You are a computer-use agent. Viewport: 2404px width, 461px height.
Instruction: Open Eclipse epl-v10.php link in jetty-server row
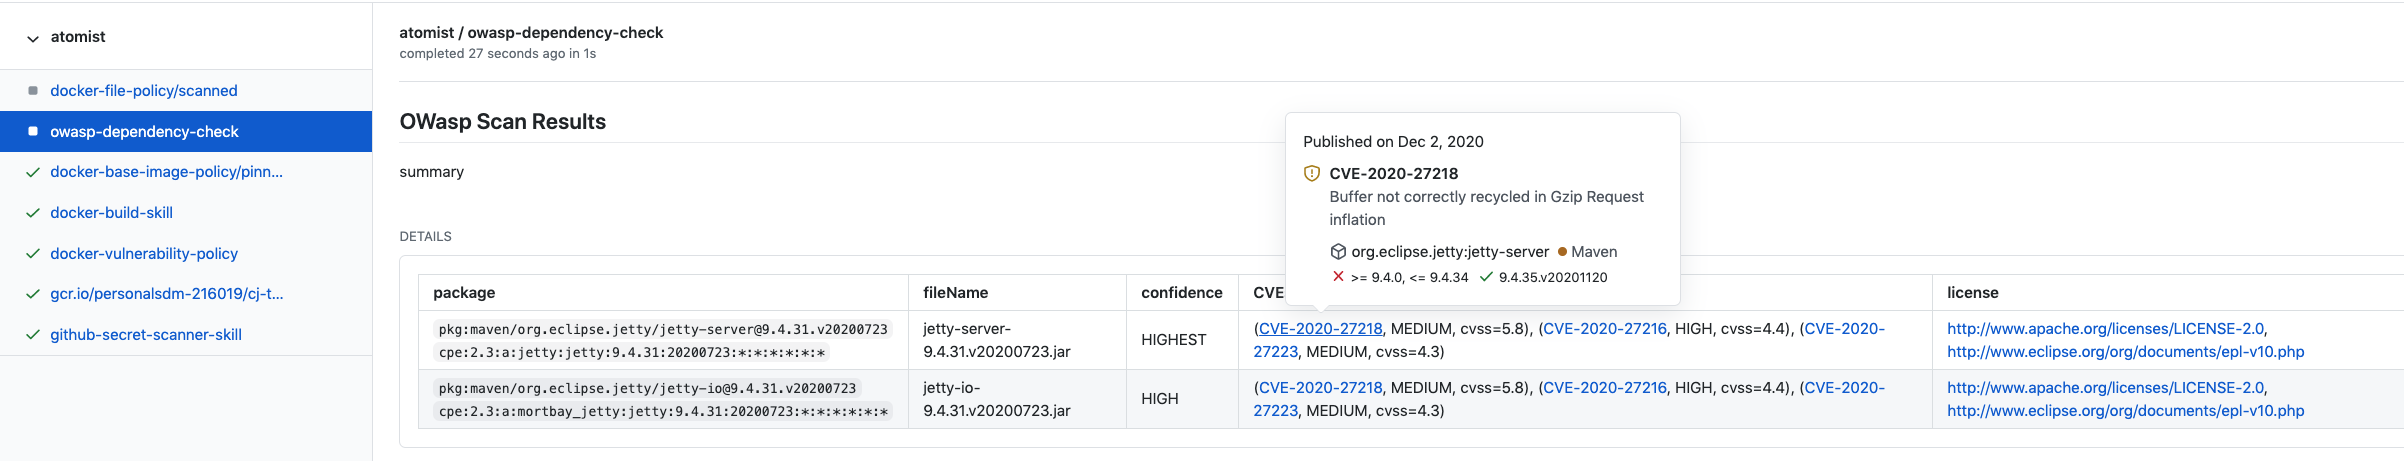coord(2126,352)
